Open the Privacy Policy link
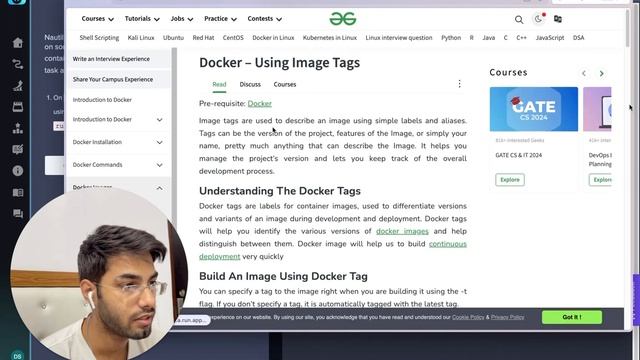This screenshot has width=640, height=360. click(x=507, y=317)
